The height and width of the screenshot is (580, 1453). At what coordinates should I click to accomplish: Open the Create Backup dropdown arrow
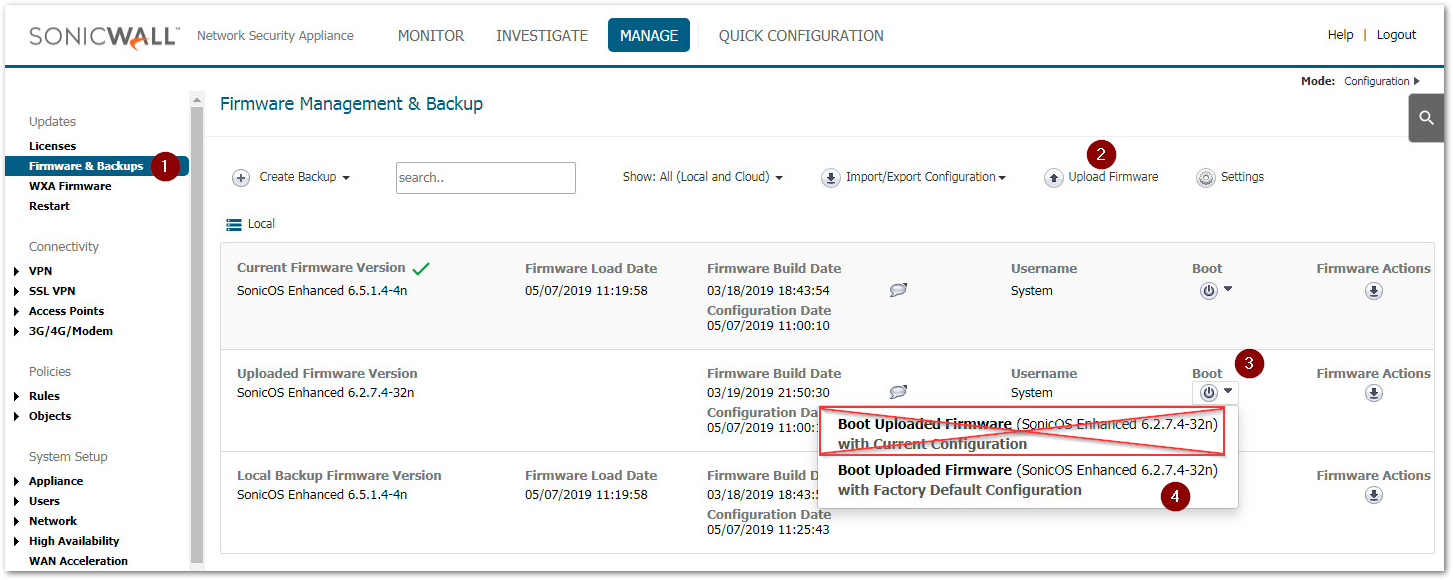click(346, 178)
